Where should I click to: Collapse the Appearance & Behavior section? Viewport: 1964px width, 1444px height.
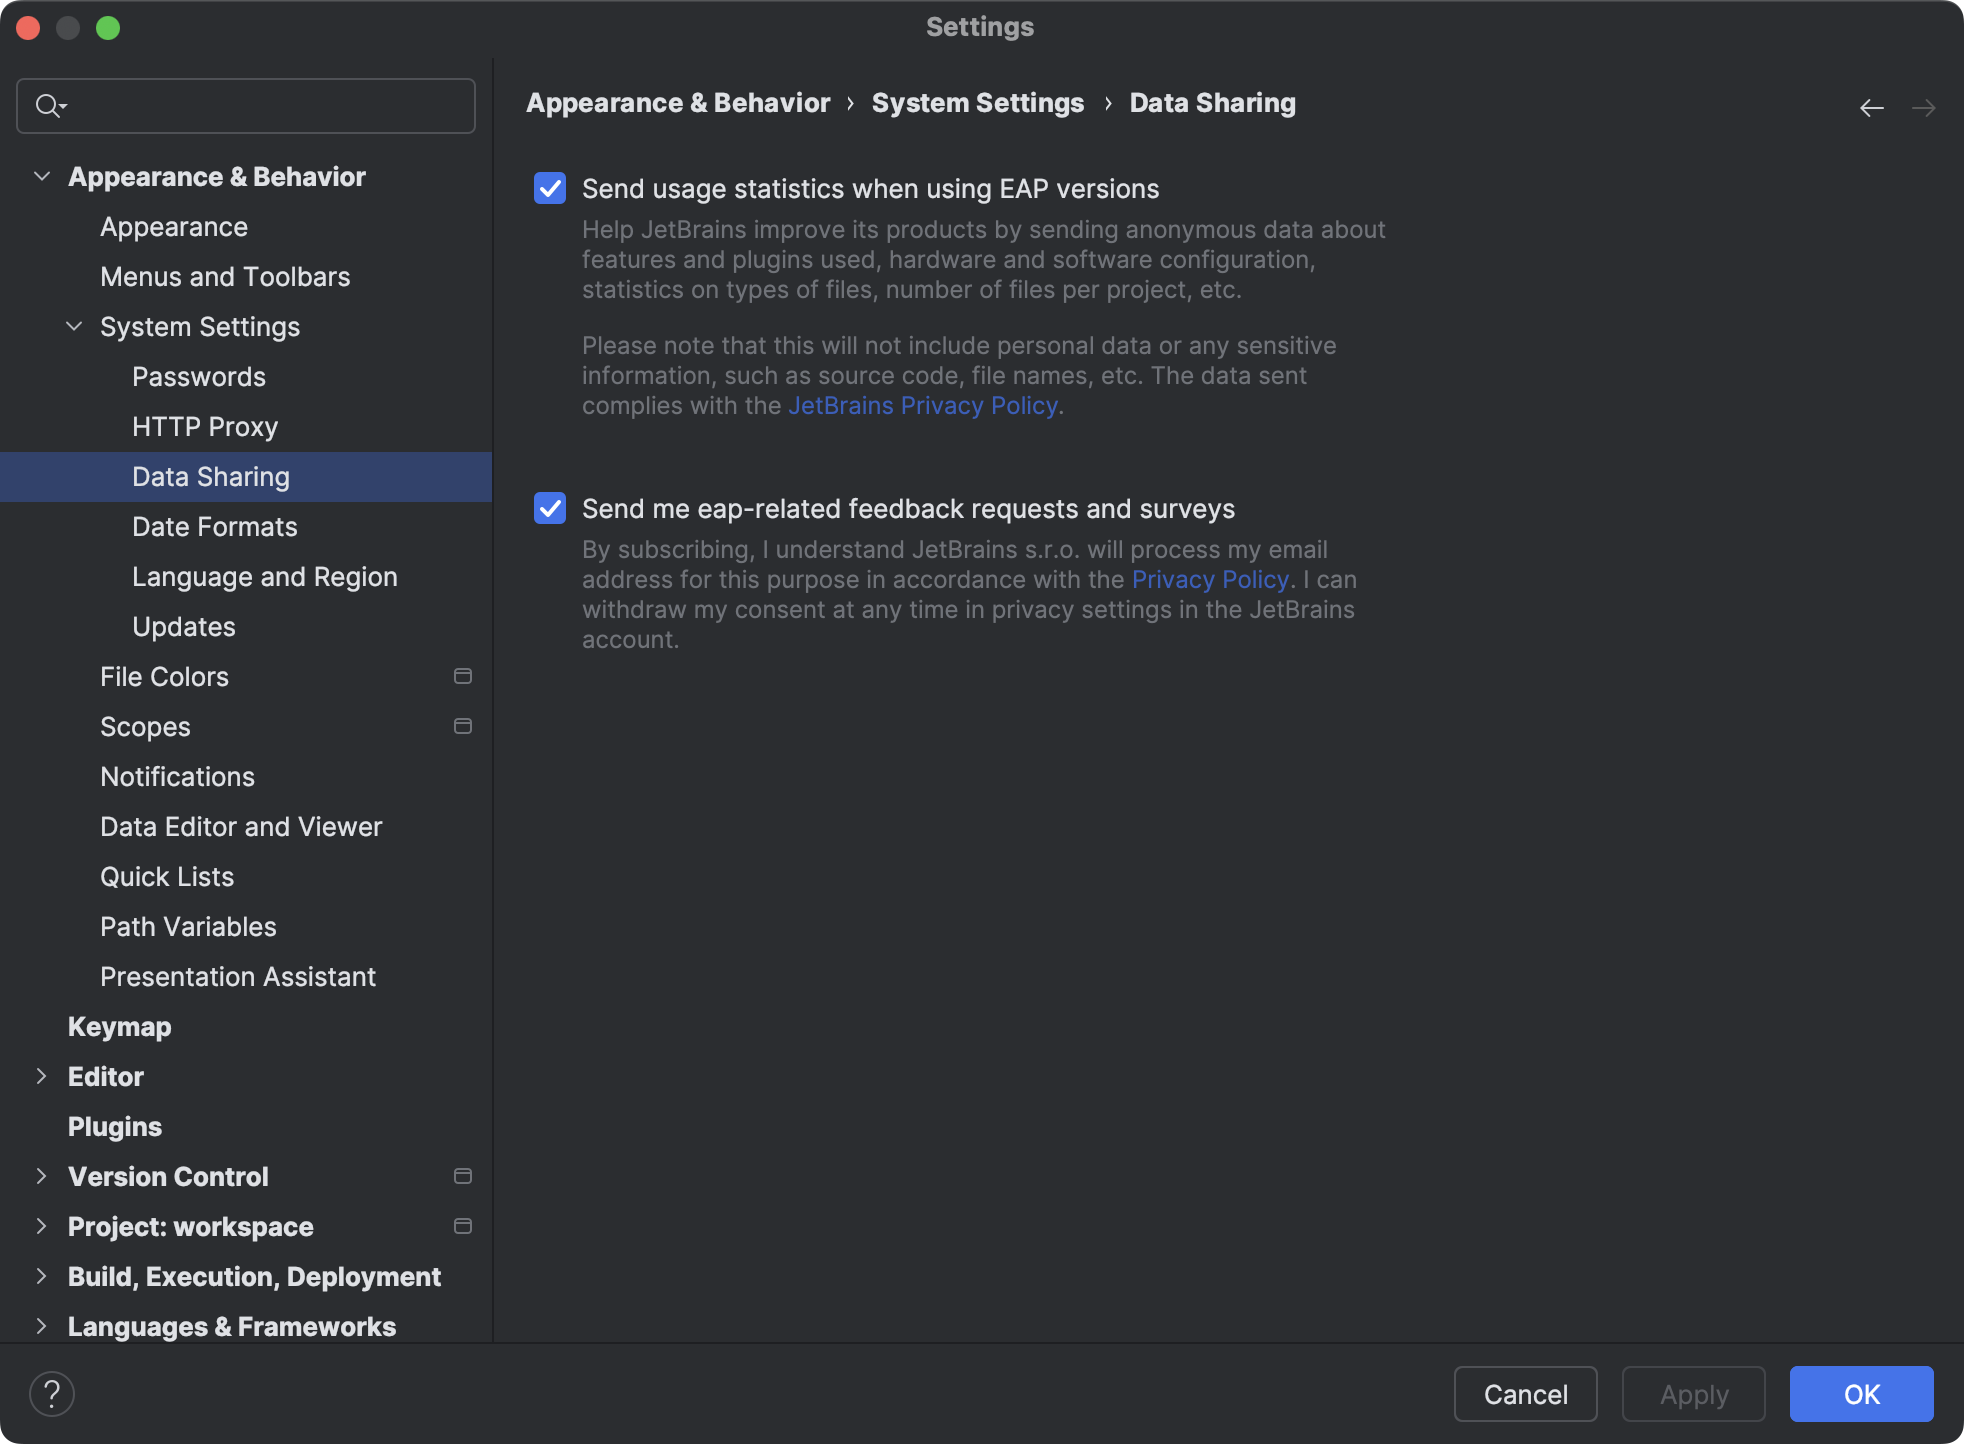point(42,175)
